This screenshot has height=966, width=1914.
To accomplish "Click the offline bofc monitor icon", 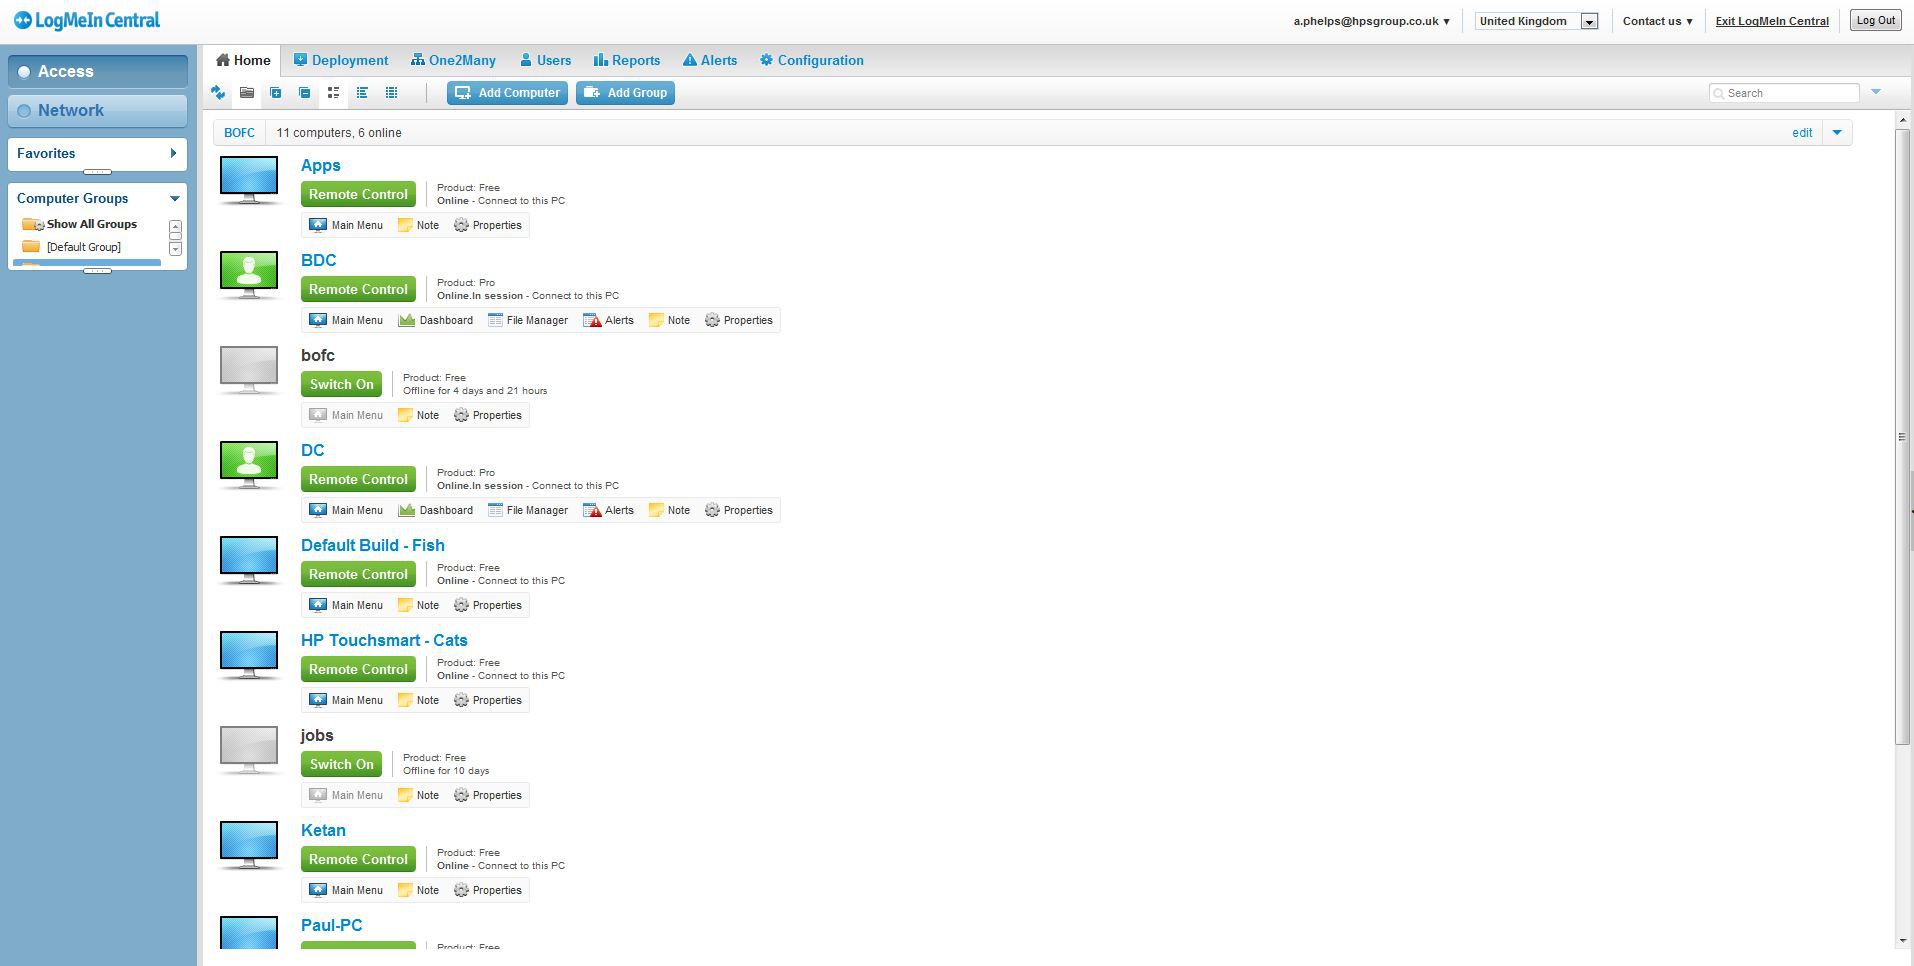I will click(x=249, y=371).
